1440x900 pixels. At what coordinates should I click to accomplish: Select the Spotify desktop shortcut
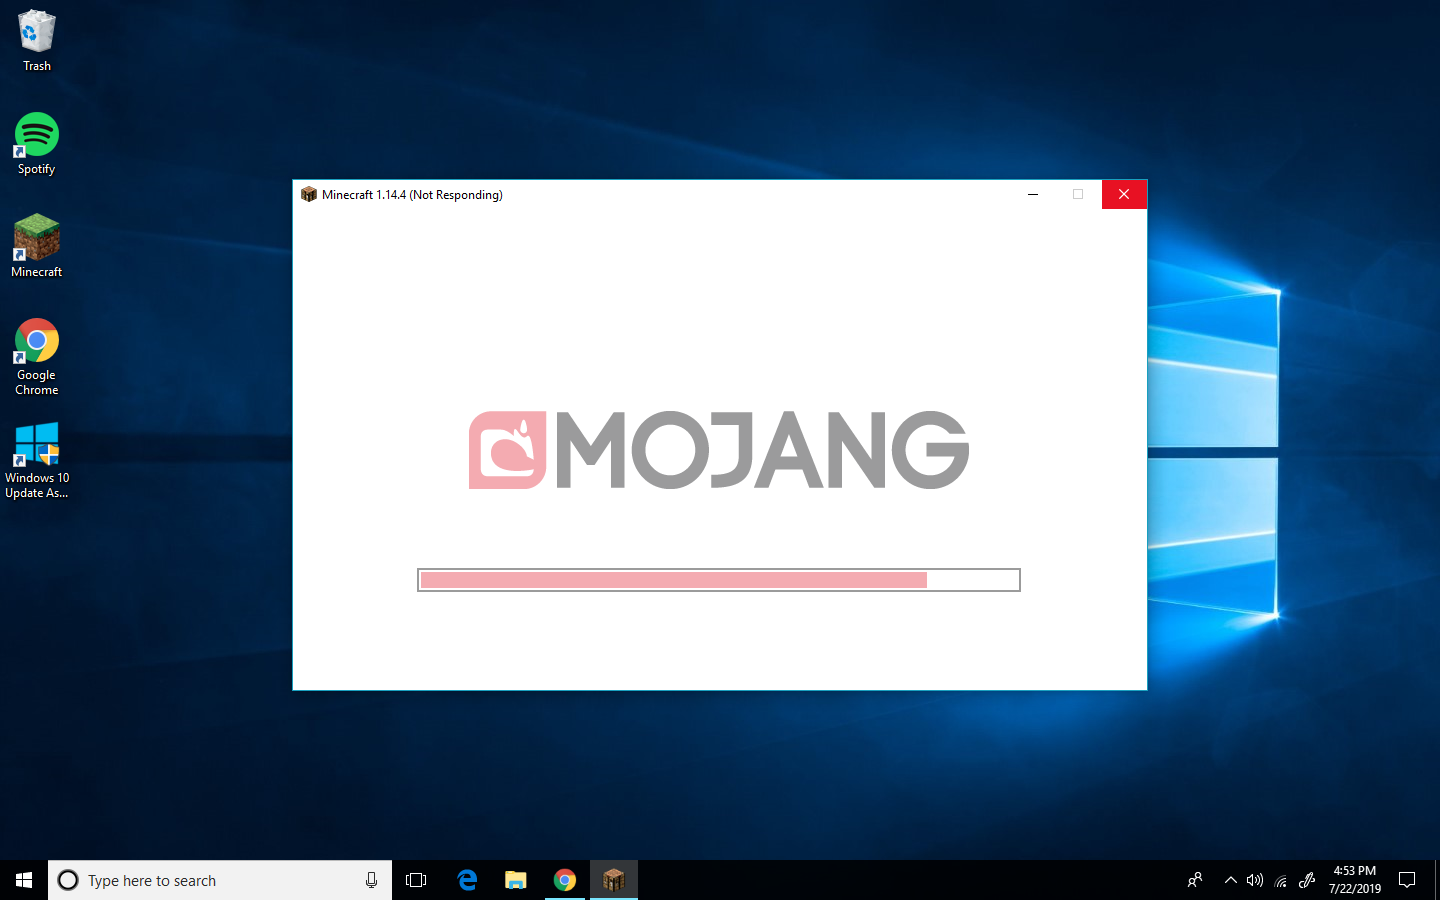37,144
